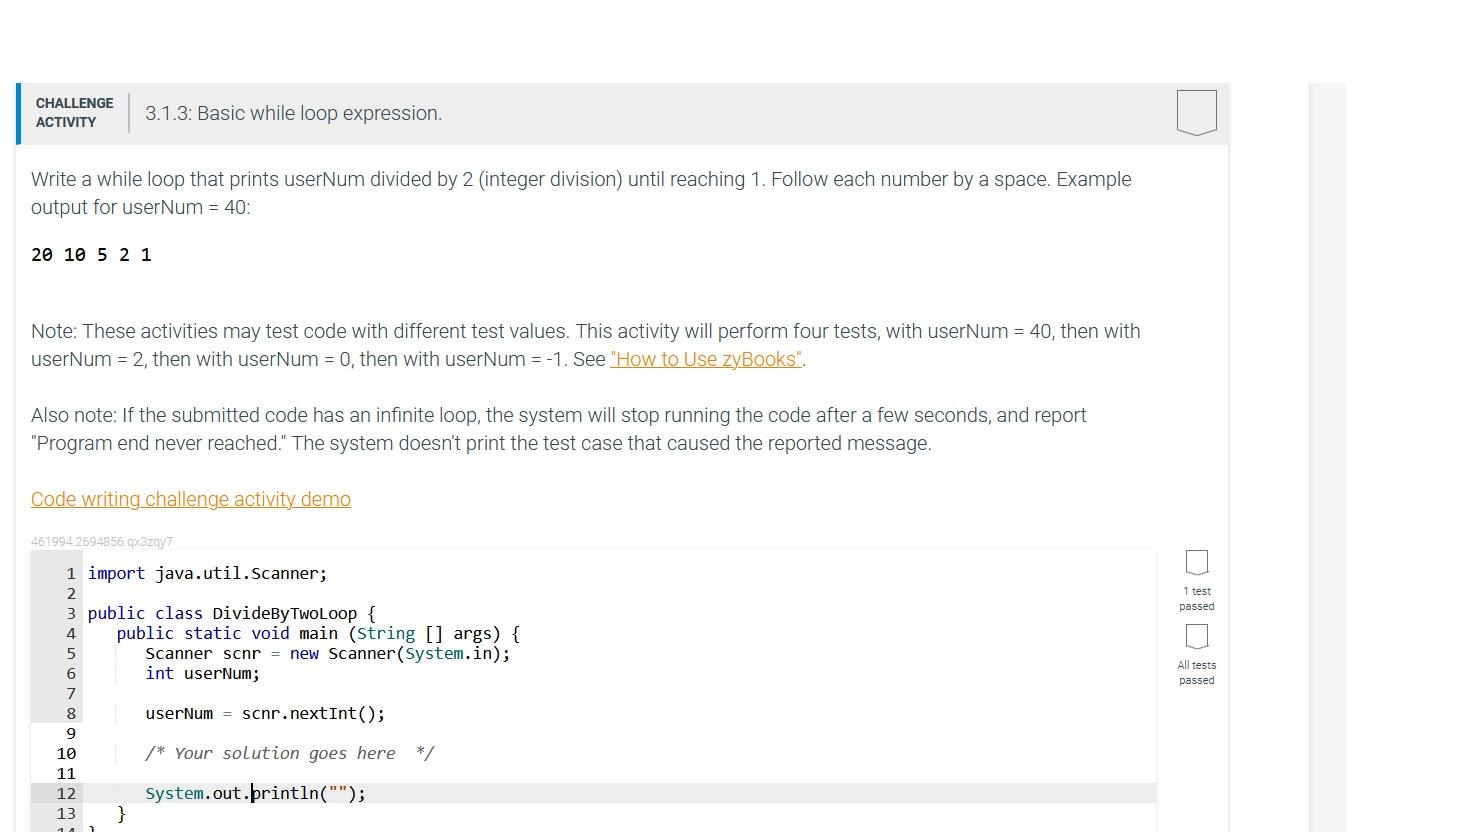Place cursor on the System.out.println statement
Viewport: 1476px width, 832px height.
click(x=255, y=793)
